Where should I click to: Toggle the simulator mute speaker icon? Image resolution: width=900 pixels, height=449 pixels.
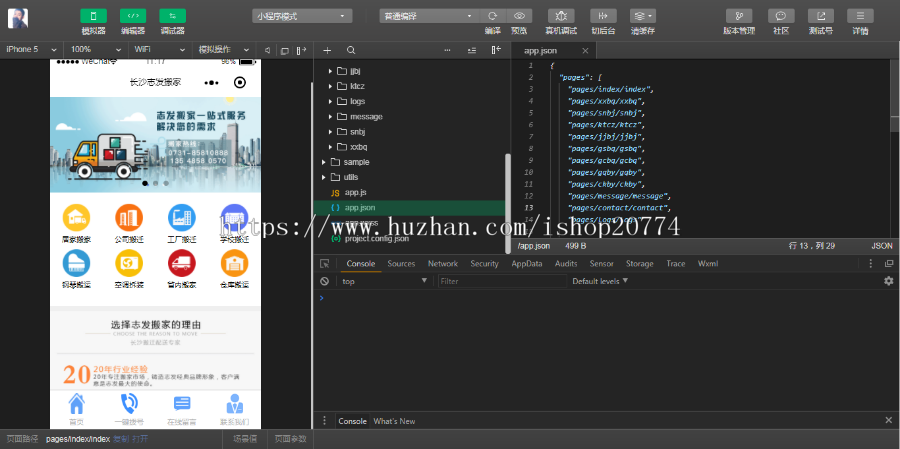(x=267, y=51)
